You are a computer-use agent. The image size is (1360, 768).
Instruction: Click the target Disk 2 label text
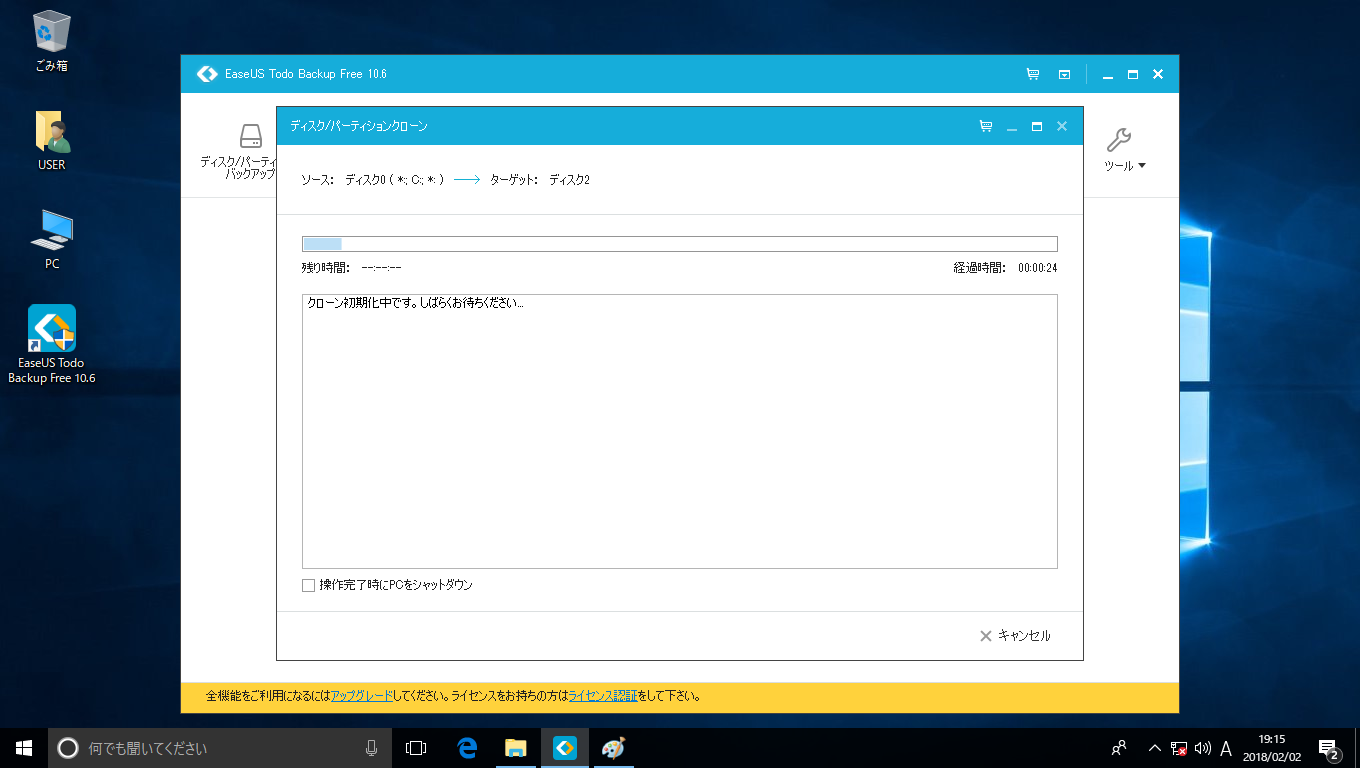[569, 180]
